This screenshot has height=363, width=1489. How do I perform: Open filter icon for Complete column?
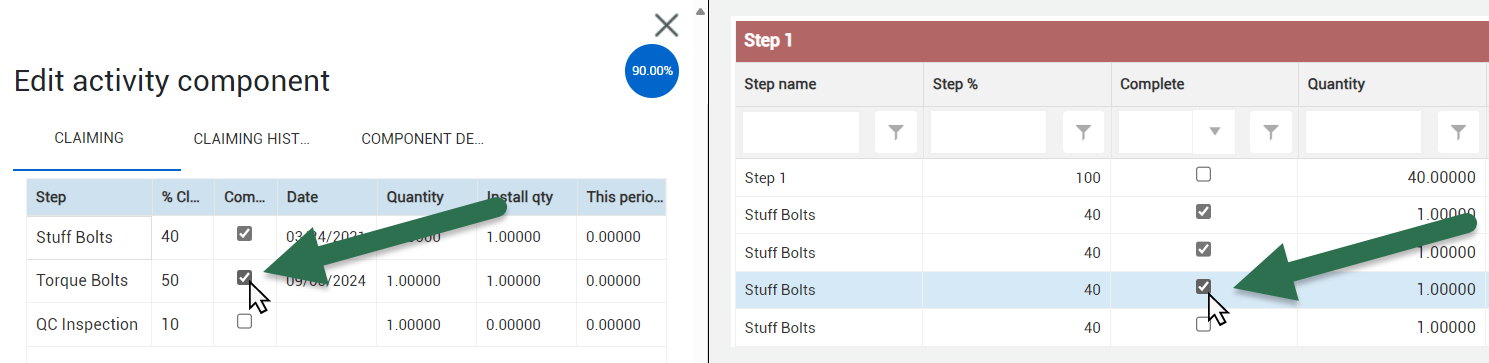coord(1271,132)
